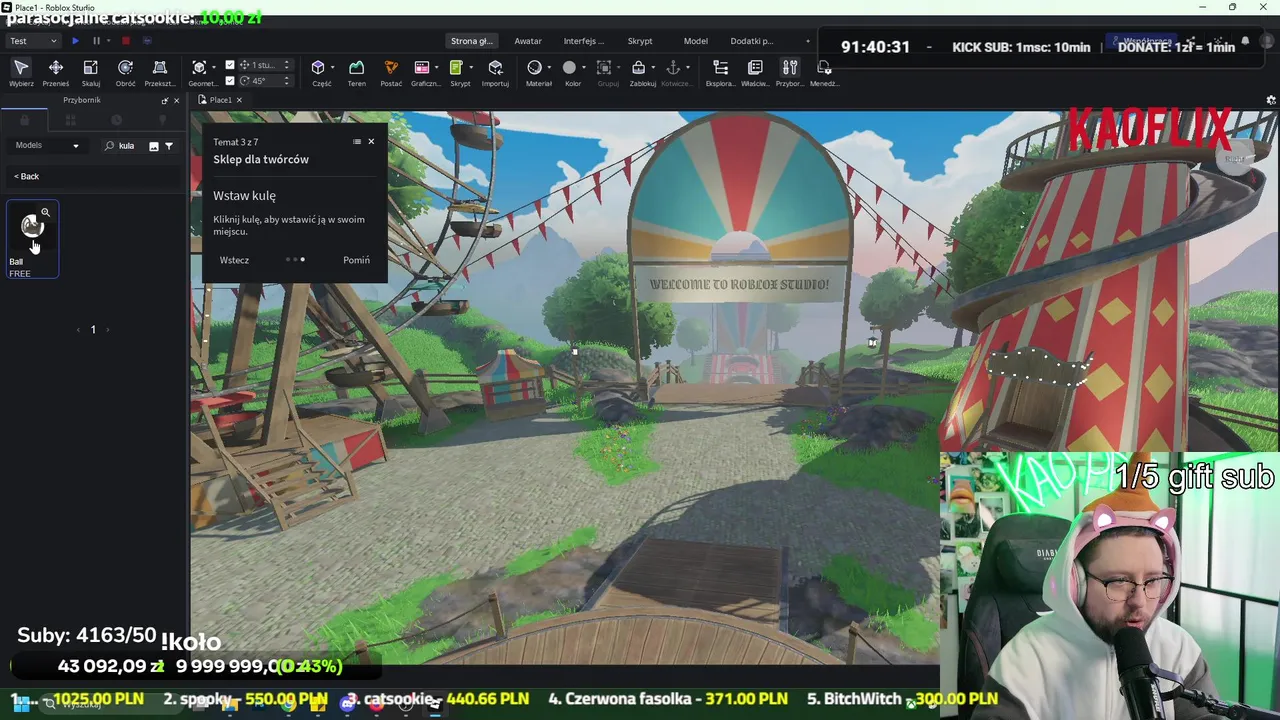The height and width of the screenshot is (720, 1280).
Task: Click magnifier preview on Ball asset
Action: pos(45,213)
